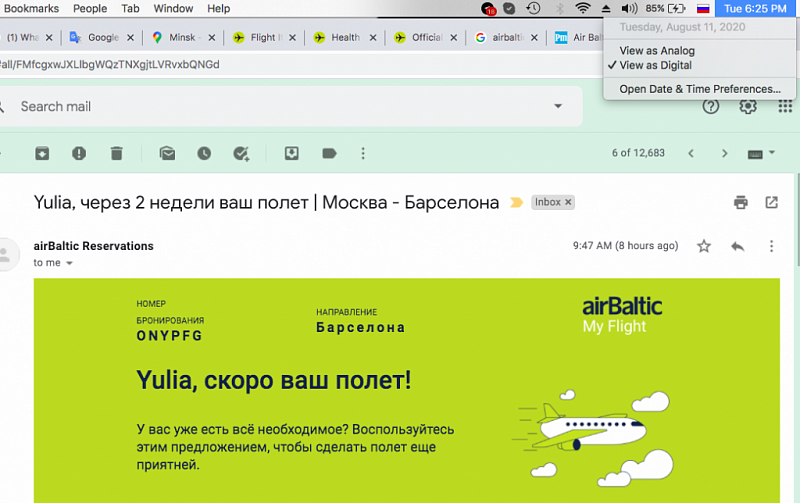The width and height of the screenshot is (800, 503).
Task: Open the Labels icon in the toolbar
Action: [x=330, y=153]
